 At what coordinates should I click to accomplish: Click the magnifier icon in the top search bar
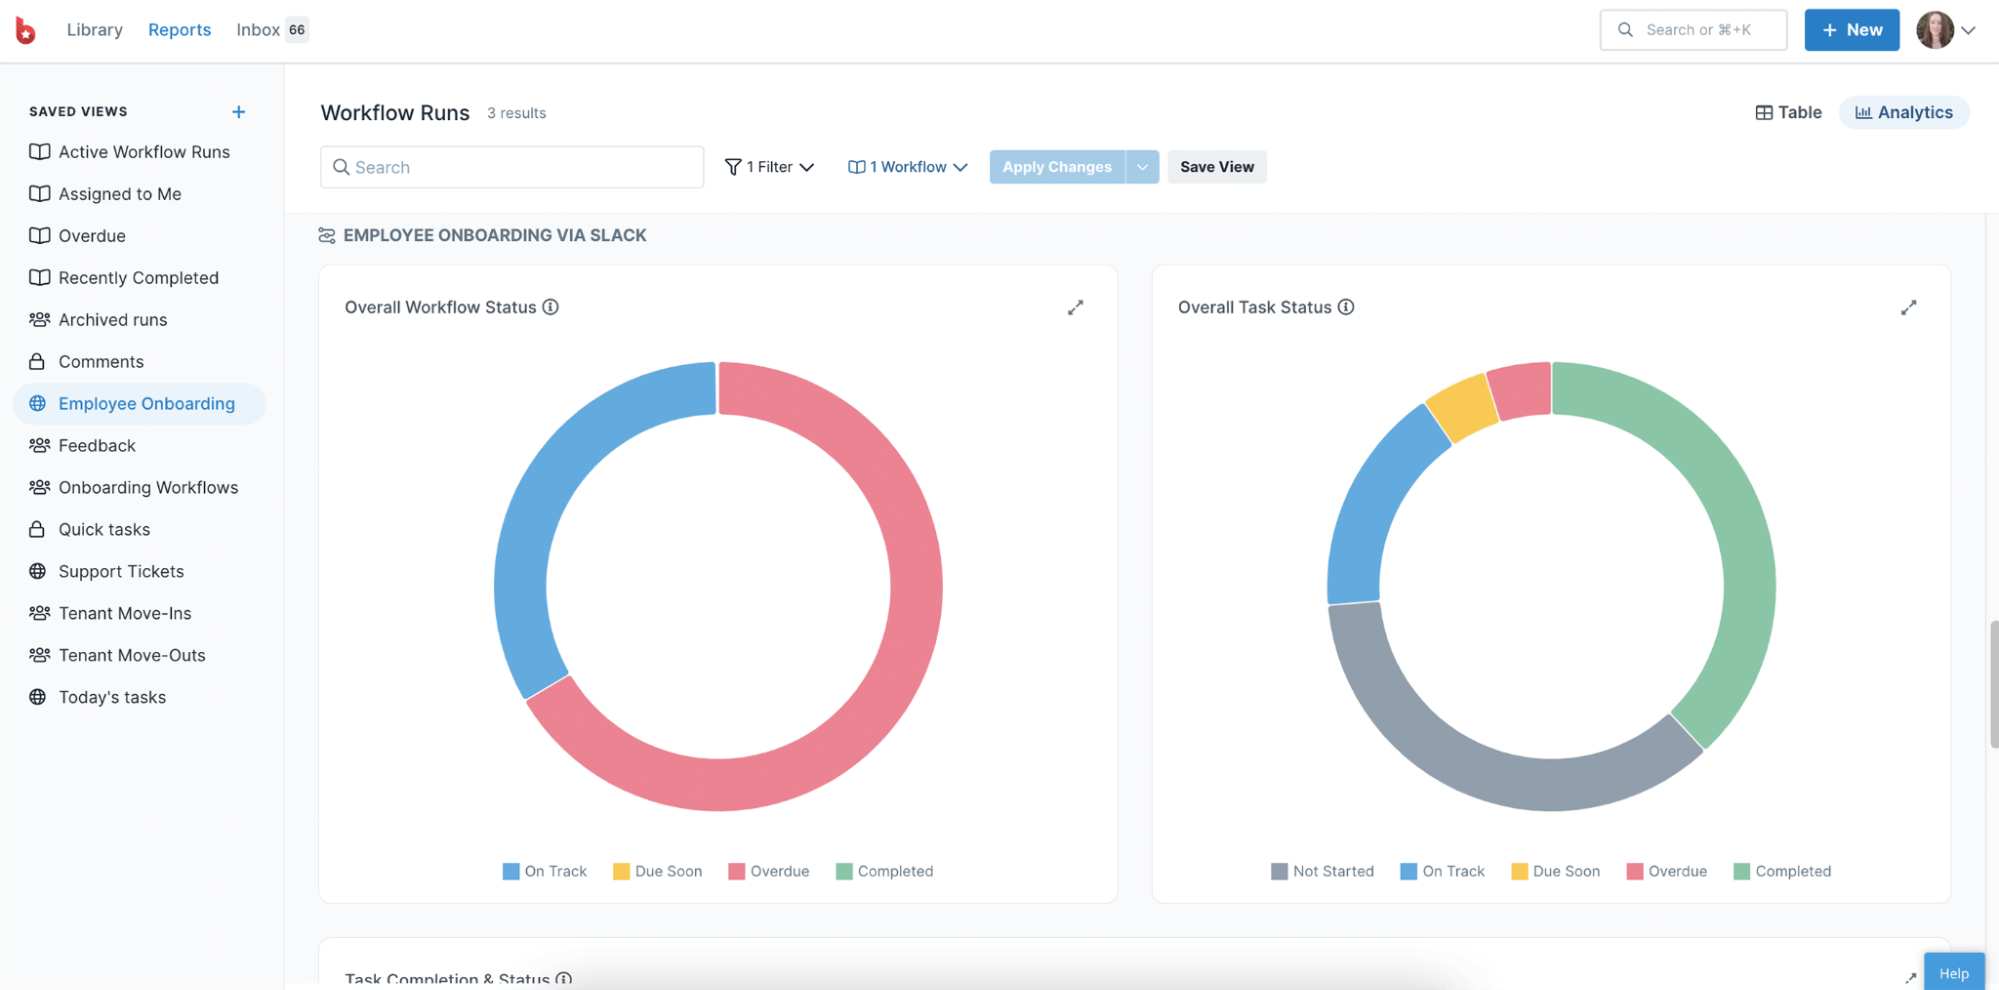tap(1625, 29)
